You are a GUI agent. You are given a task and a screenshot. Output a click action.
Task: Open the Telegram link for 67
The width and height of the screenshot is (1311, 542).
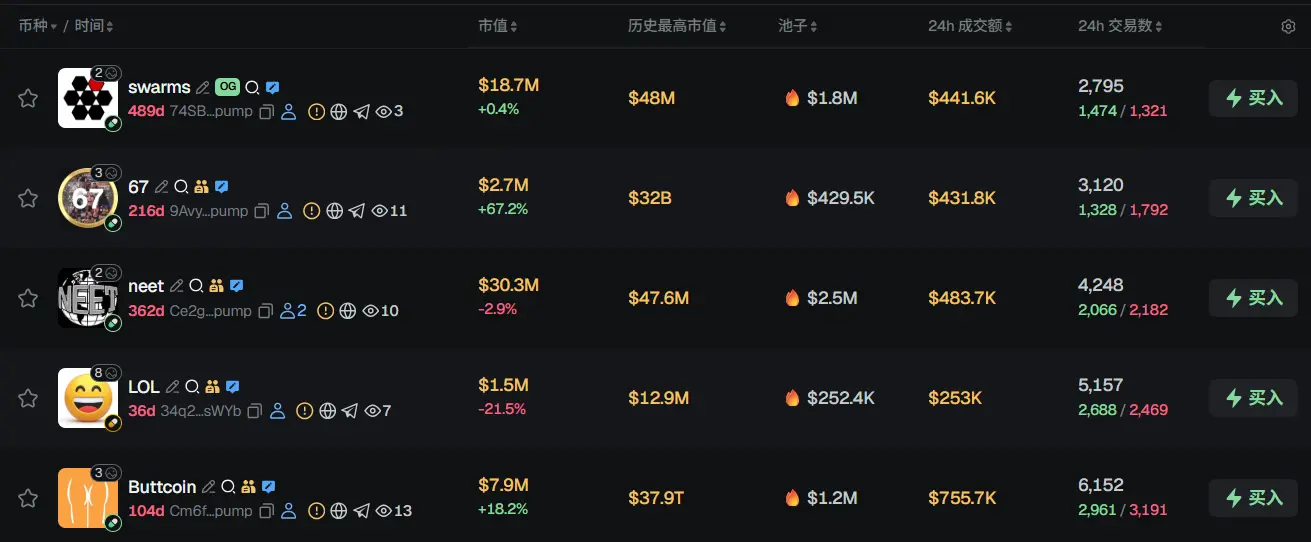click(357, 211)
